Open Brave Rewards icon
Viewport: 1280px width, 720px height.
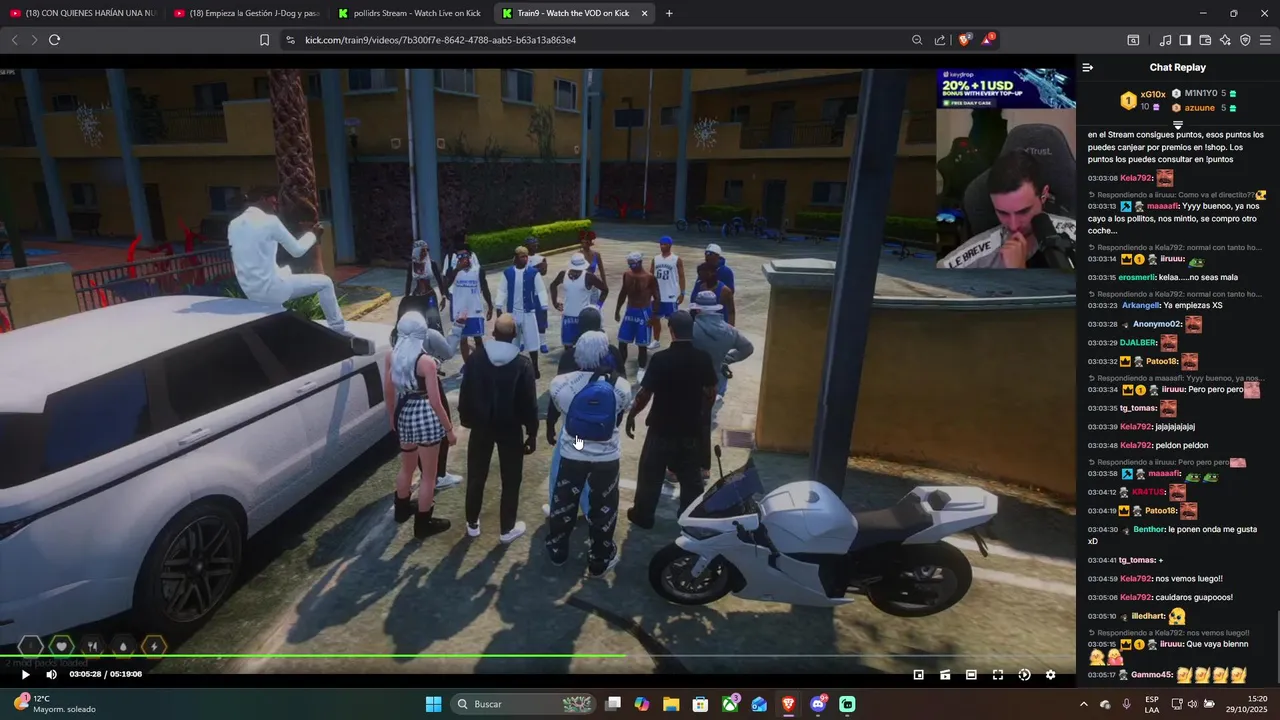pos(988,40)
